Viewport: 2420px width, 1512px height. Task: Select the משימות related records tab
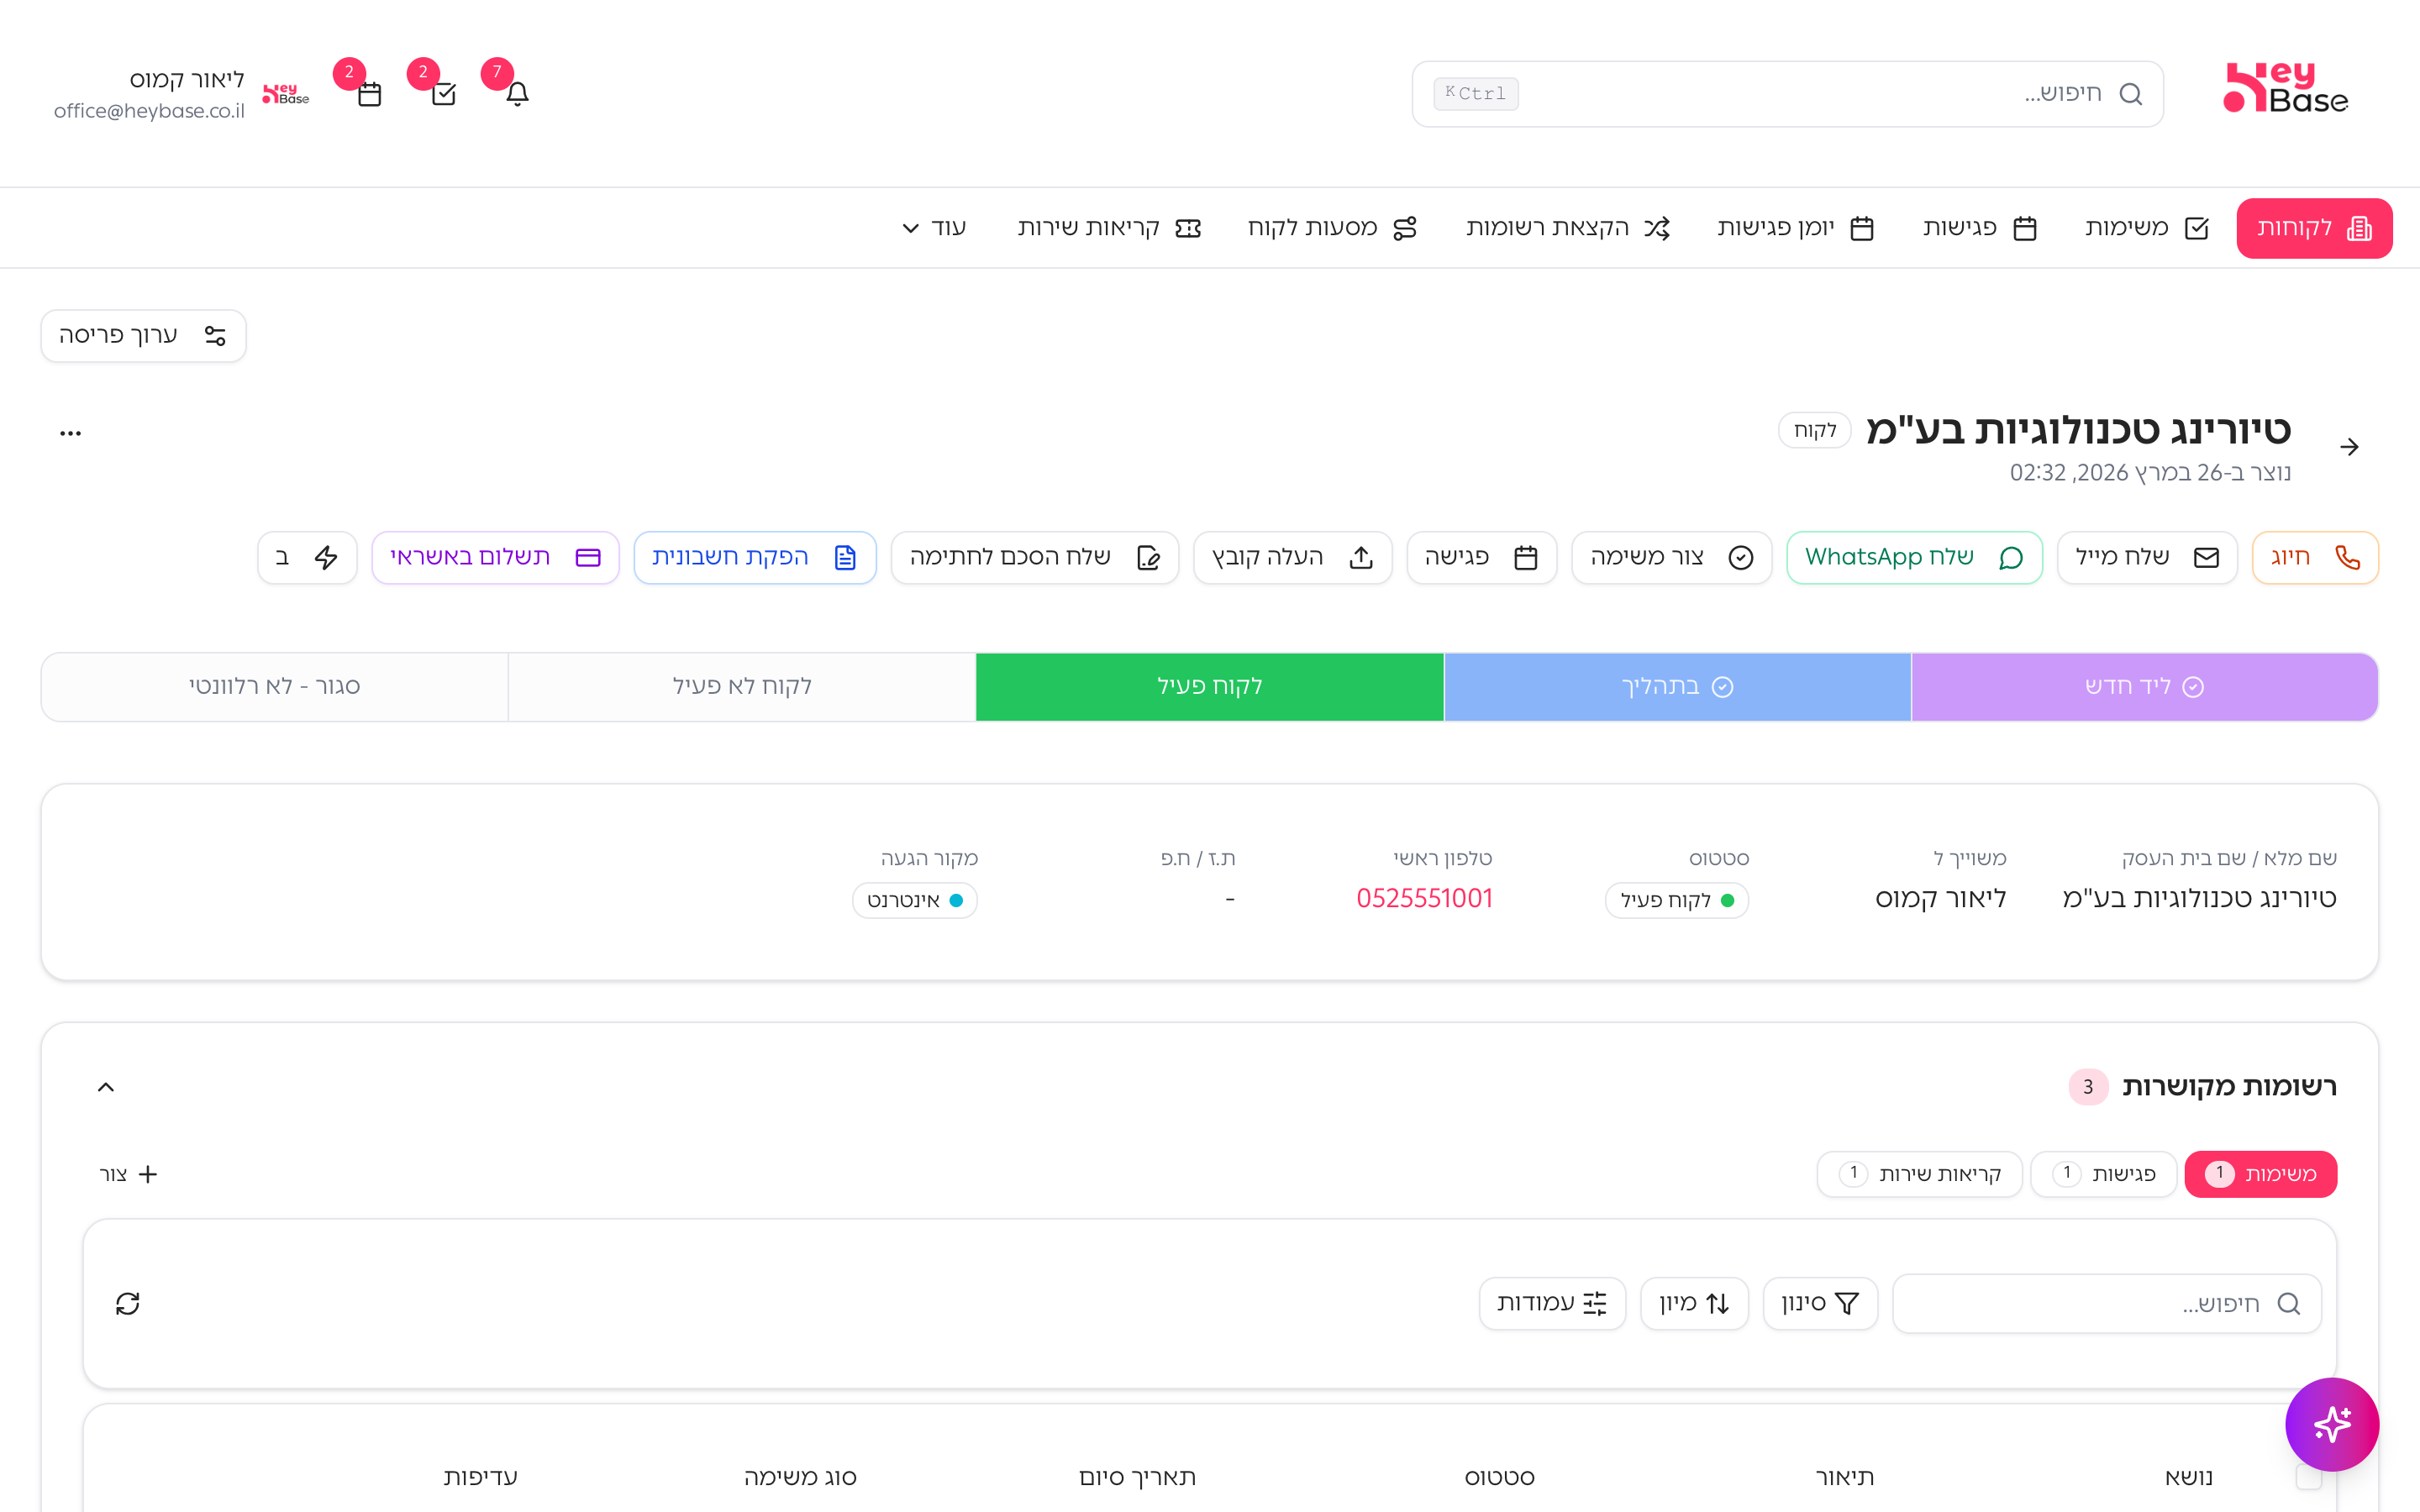coord(2260,1174)
